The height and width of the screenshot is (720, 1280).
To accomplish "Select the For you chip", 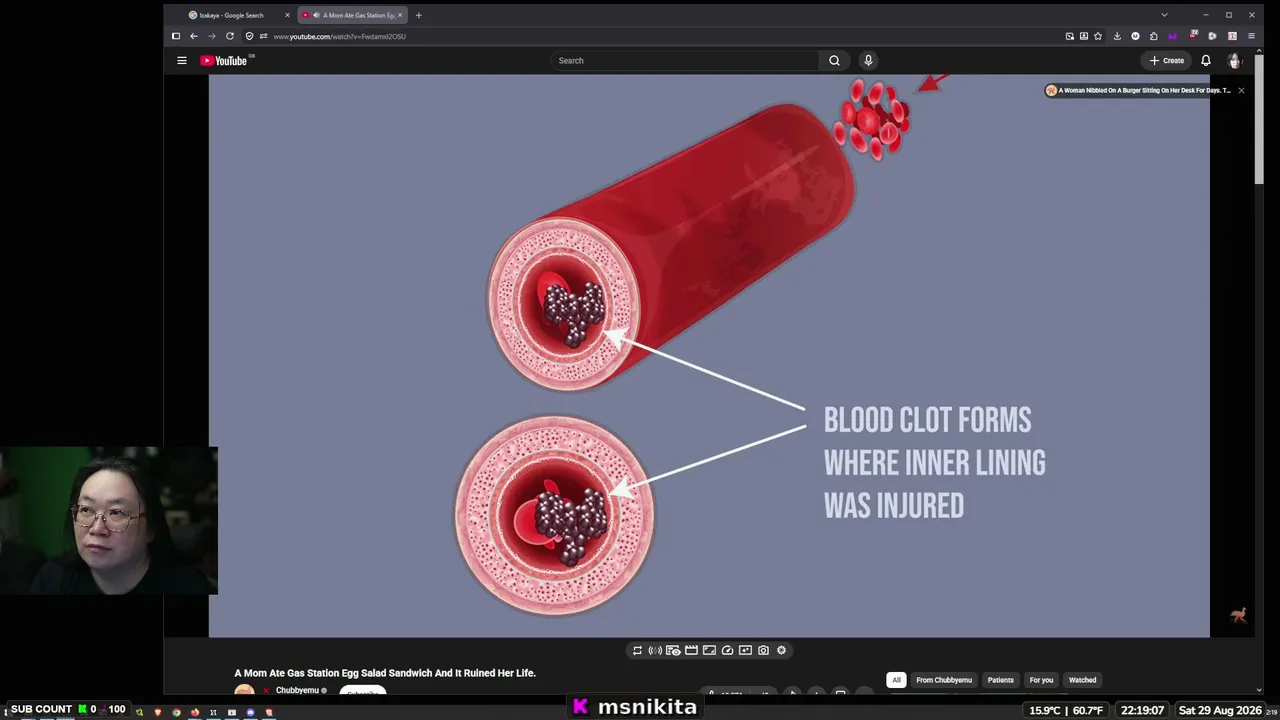I will coord(1041,680).
